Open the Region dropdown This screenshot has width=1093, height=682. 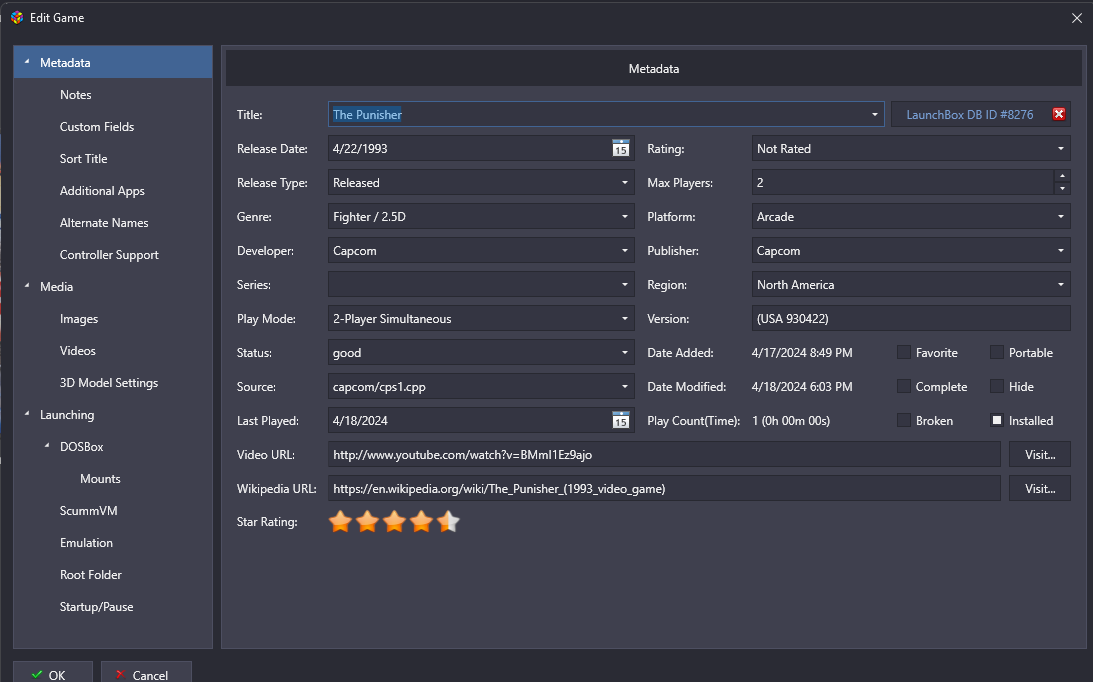(1060, 285)
